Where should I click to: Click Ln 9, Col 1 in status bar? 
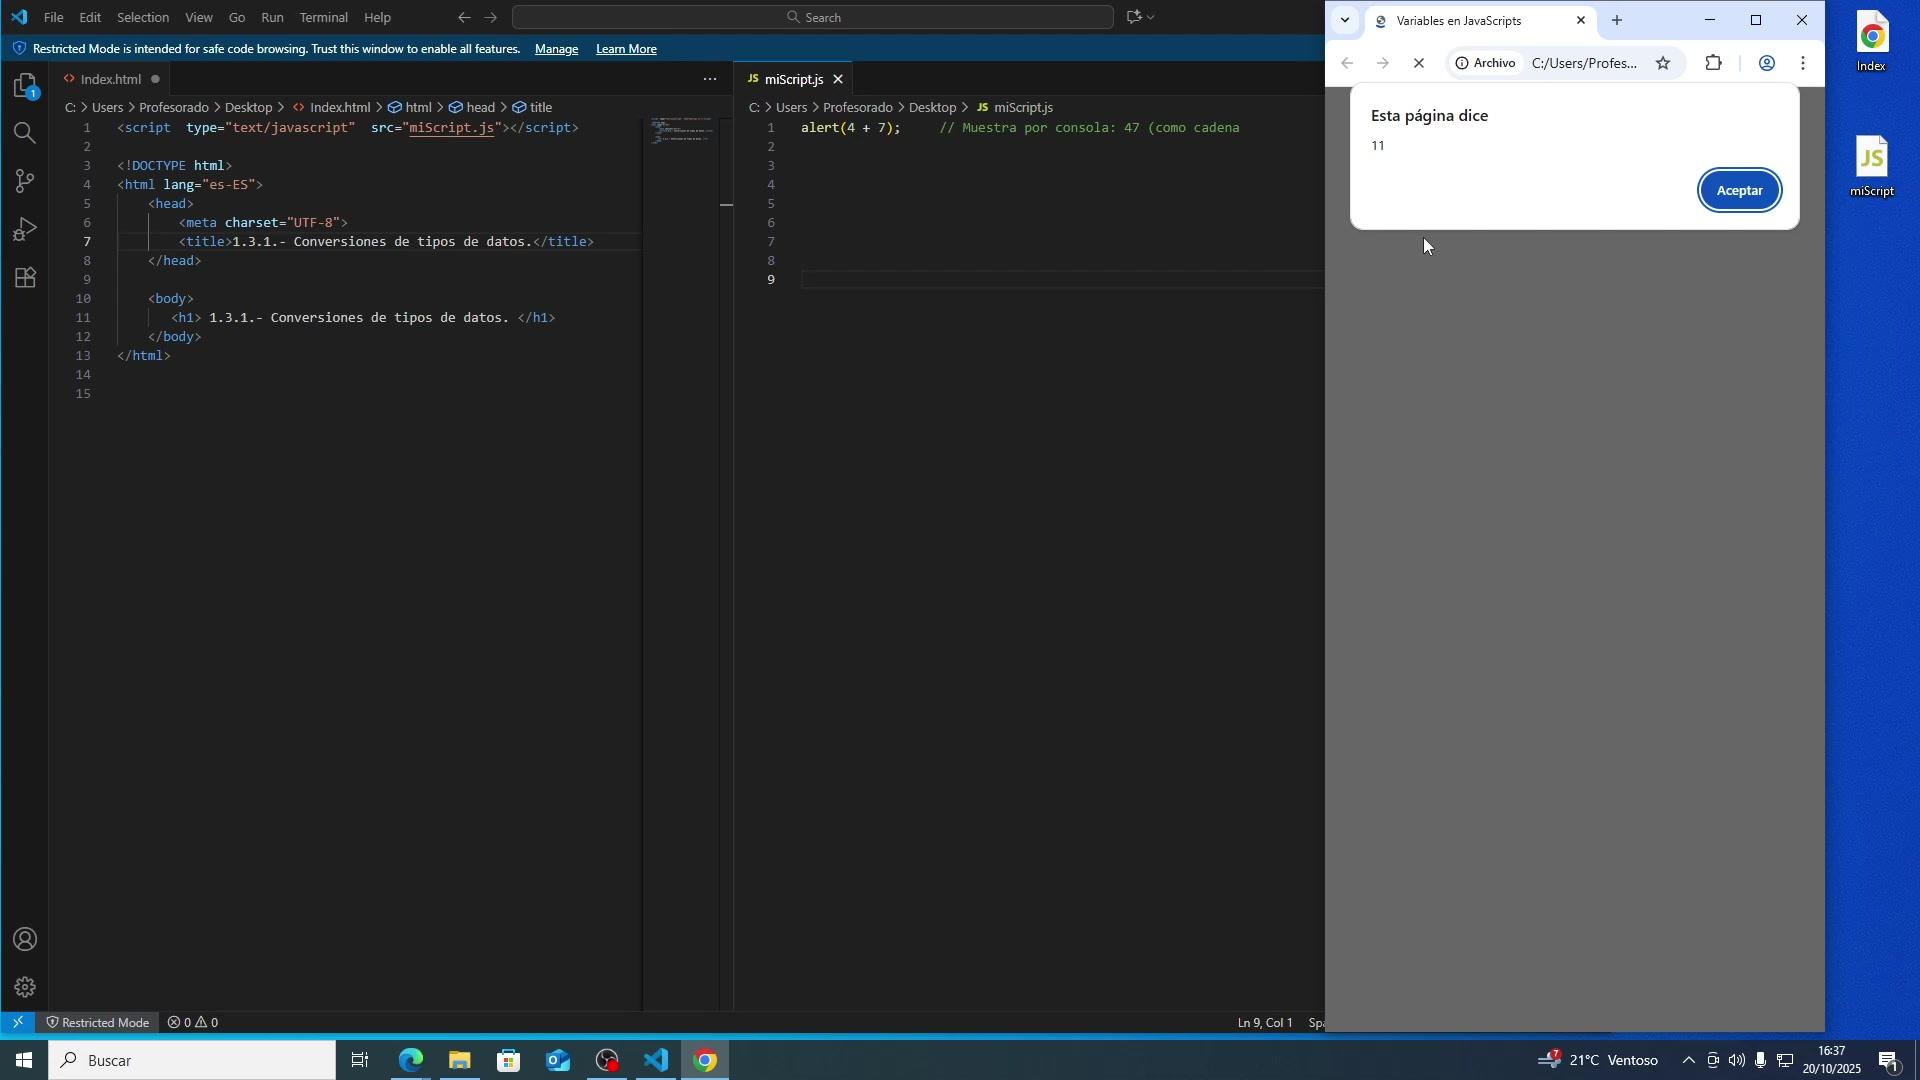click(1265, 1023)
